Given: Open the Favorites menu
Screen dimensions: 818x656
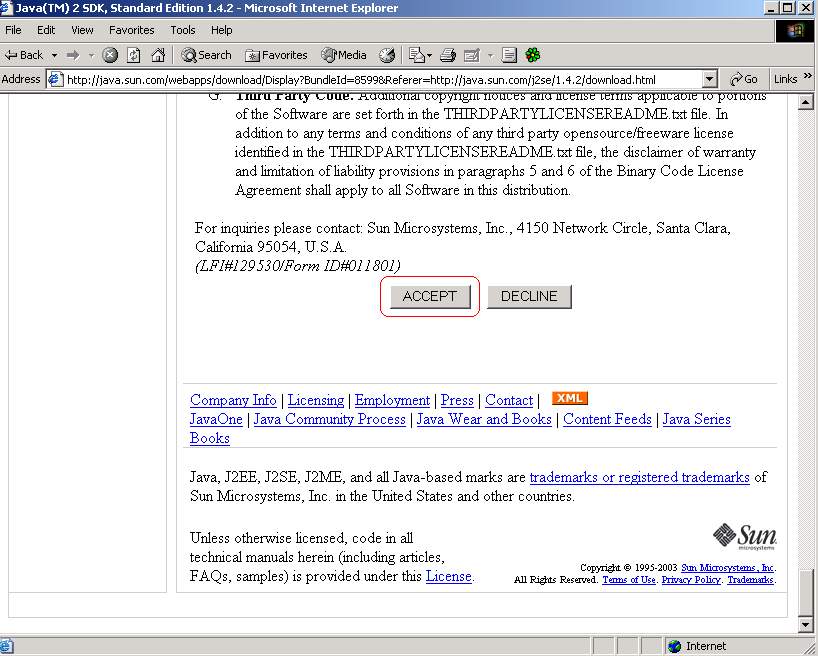Looking at the screenshot, I should [131, 30].
